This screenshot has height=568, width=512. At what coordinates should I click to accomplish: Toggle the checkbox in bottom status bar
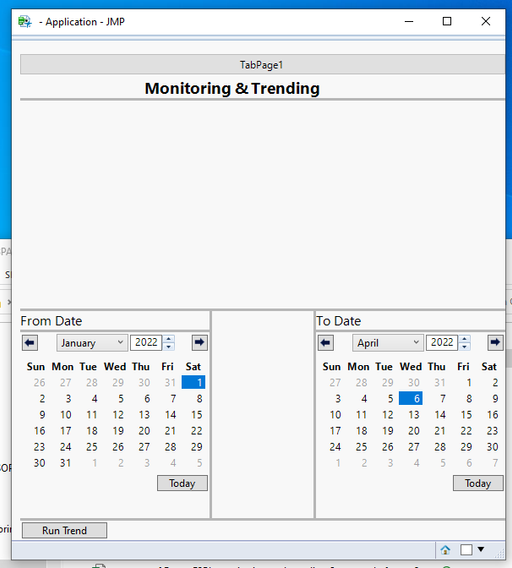[x=466, y=550]
